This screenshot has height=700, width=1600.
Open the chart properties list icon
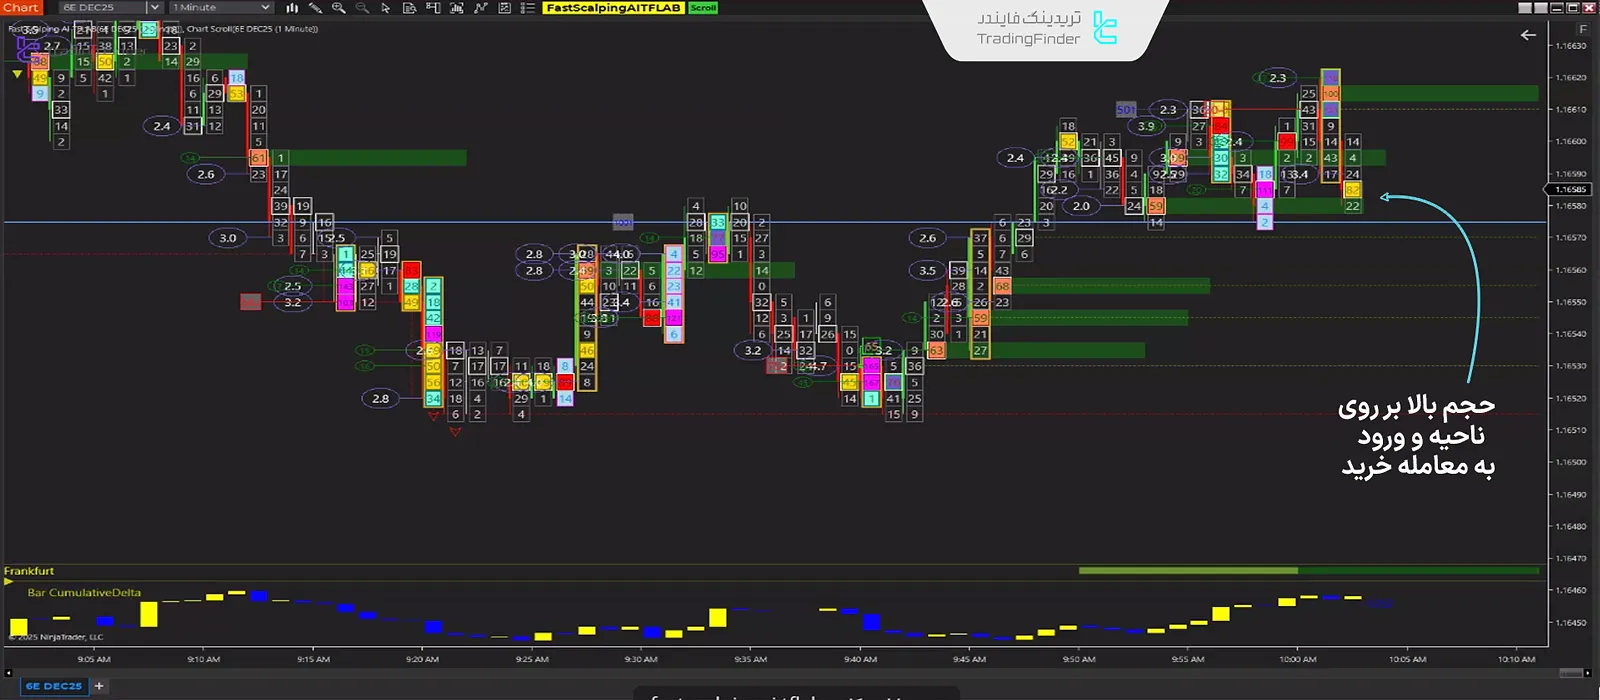[x=527, y=8]
